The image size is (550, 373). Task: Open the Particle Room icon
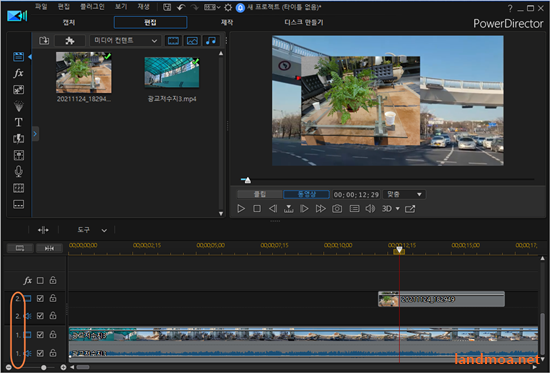[x=19, y=106]
